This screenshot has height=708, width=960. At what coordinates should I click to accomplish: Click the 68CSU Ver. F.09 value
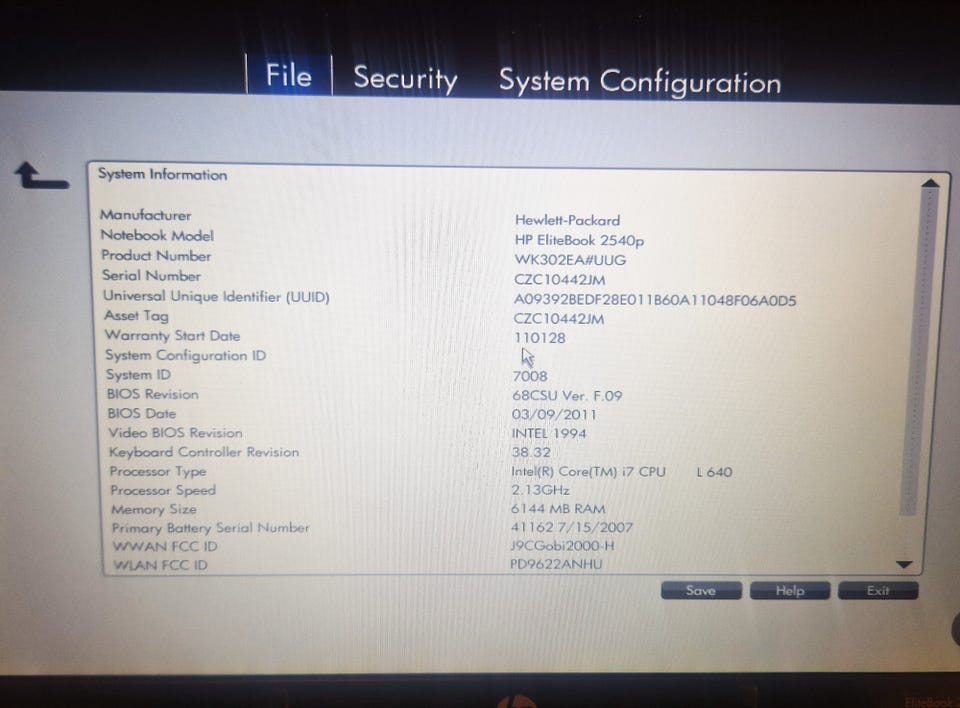(x=567, y=396)
